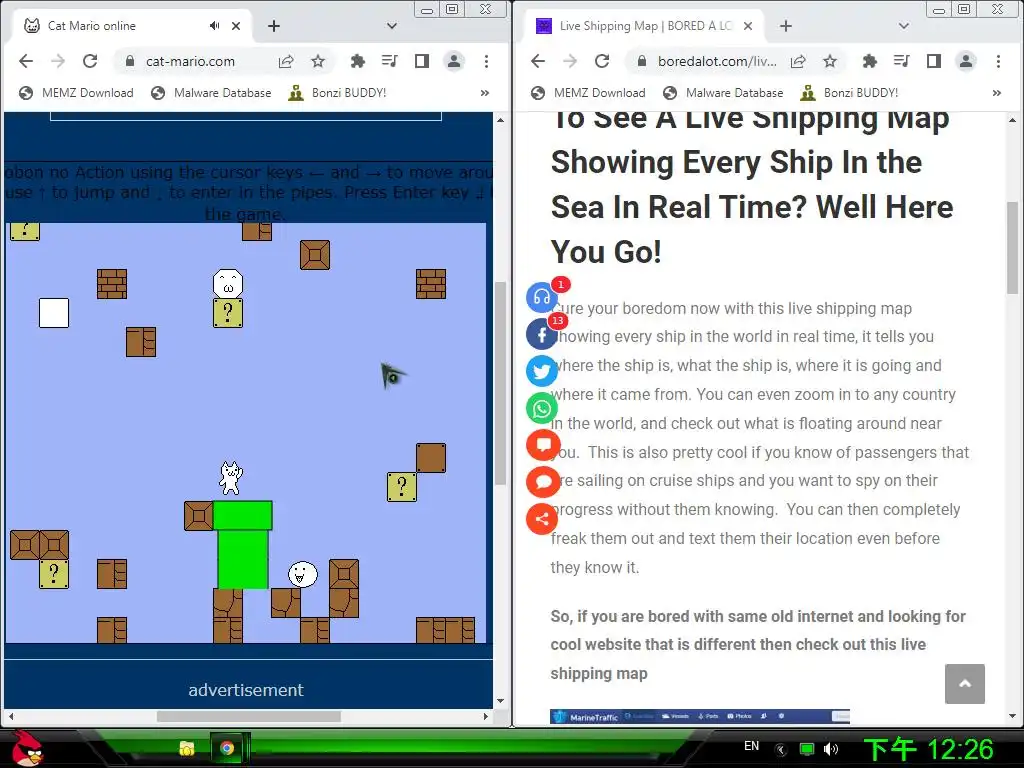
Task: Close the Cat Mario online tab
Action: [236, 26]
